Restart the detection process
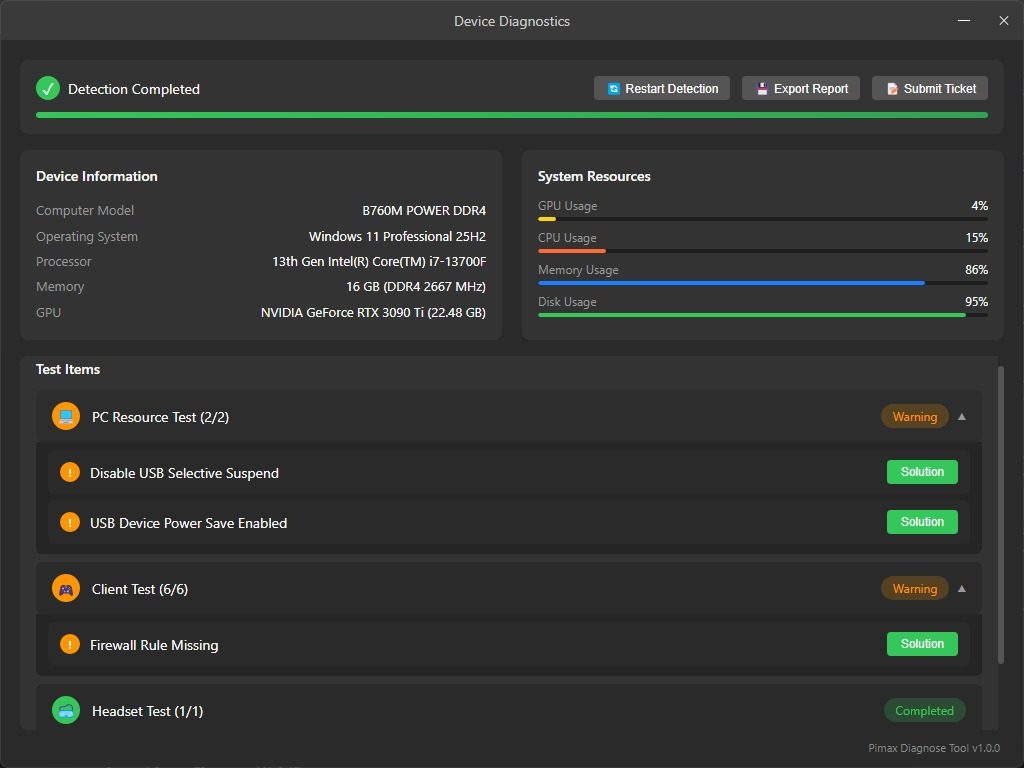The height and width of the screenshot is (768, 1024). tap(662, 88)
